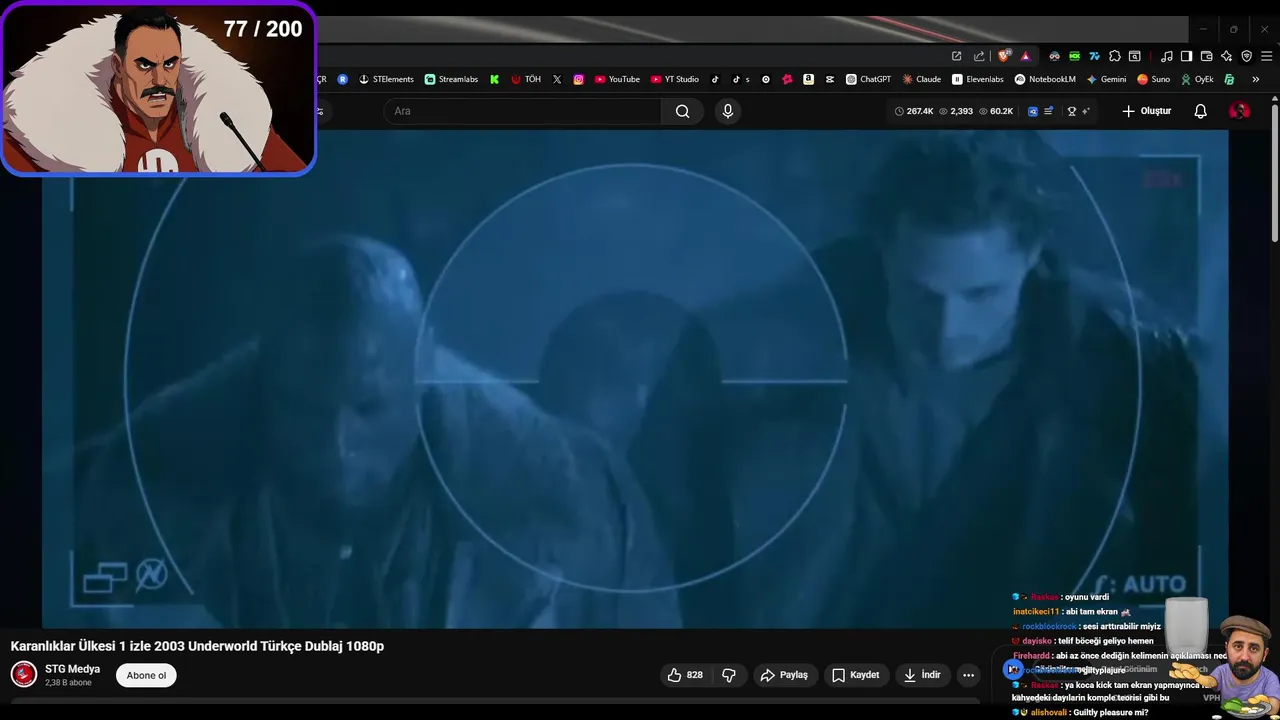The width and height of the screenshot is (1280, 720).
Task: Open the Elevenlabs bookmark
Action: pos(978,79)
